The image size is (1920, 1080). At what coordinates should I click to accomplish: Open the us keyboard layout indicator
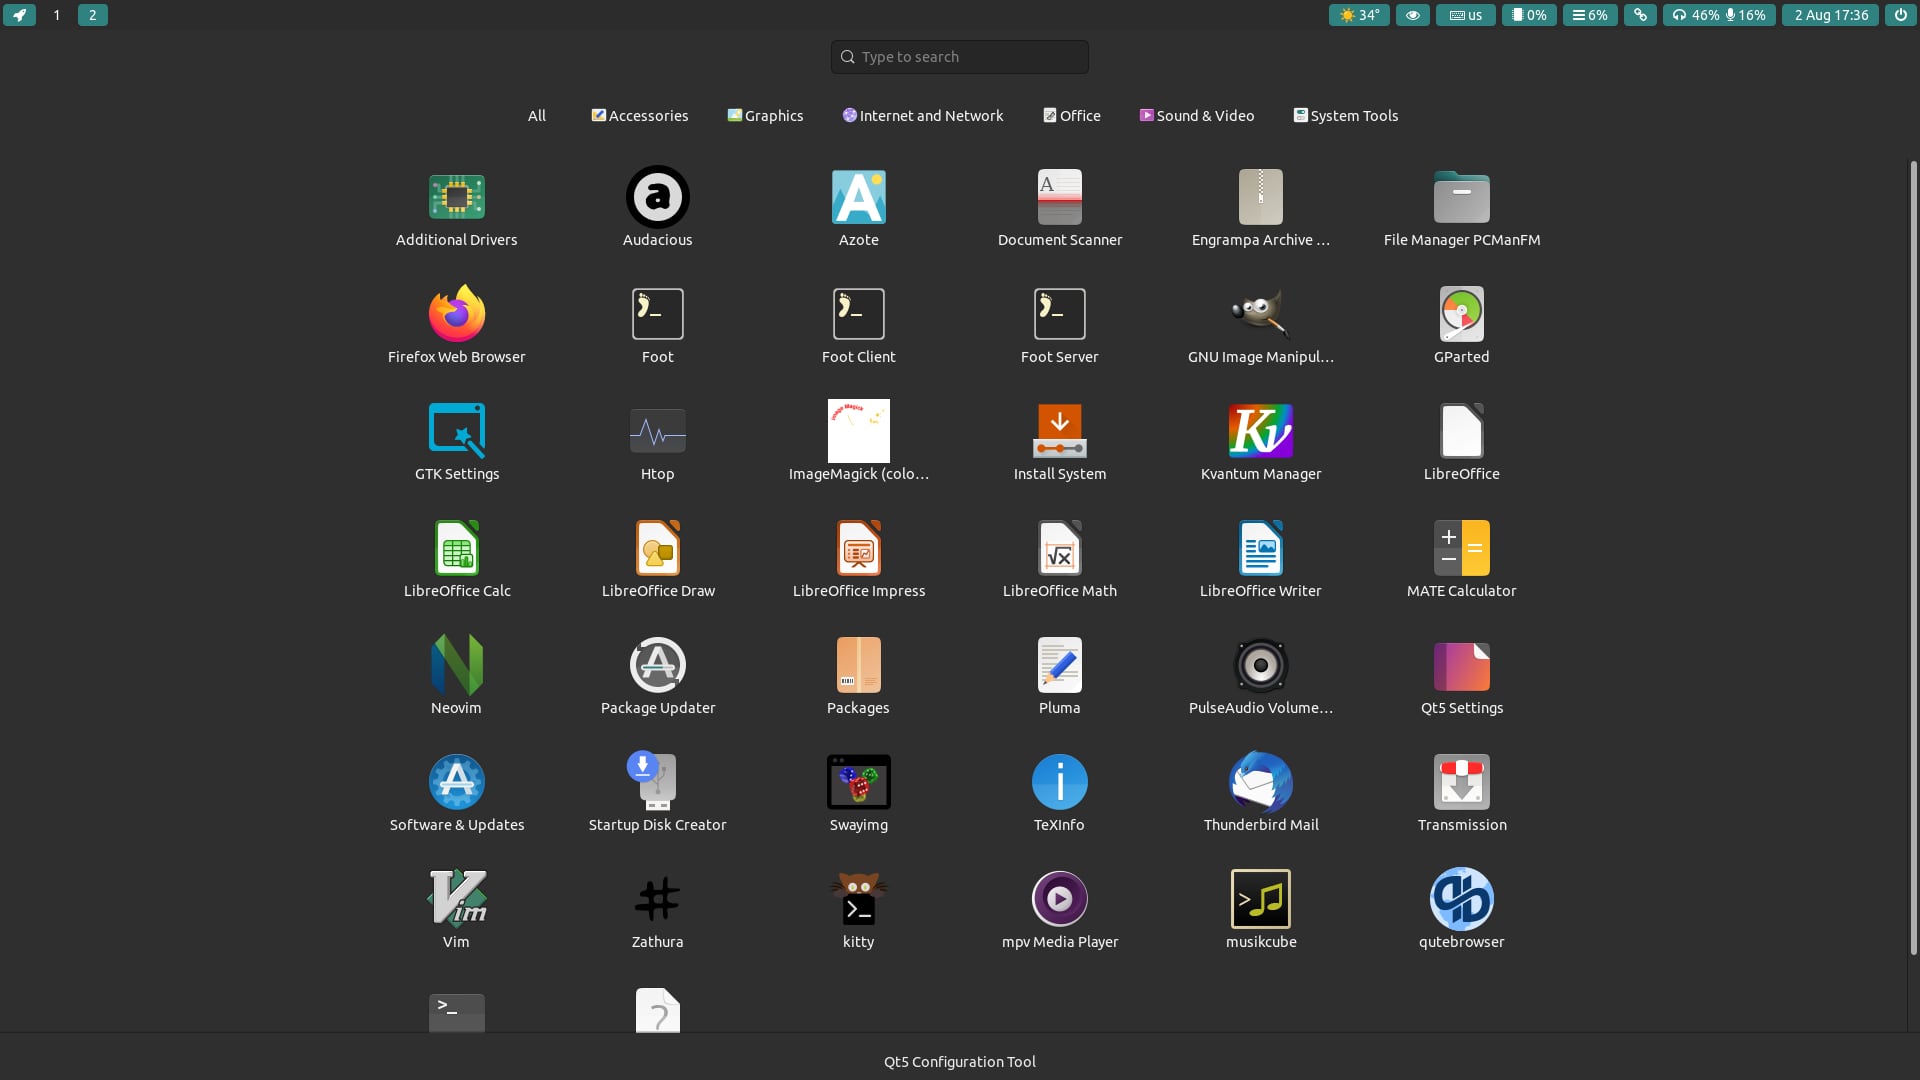pos(1466,15)
